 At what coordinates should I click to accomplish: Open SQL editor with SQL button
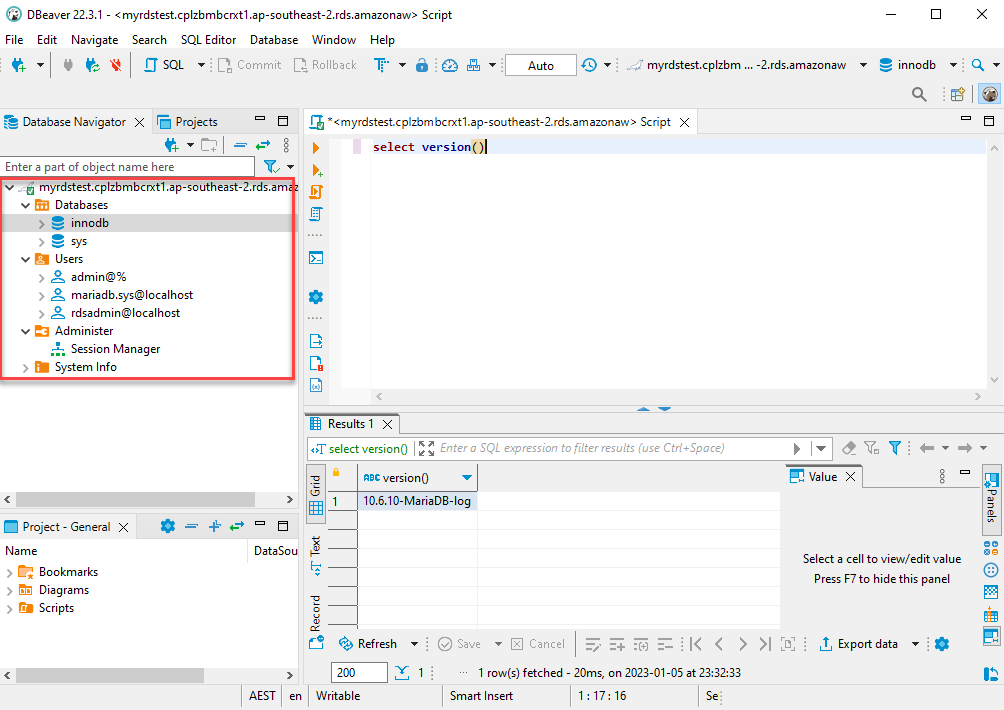click(x=164, y=65)
